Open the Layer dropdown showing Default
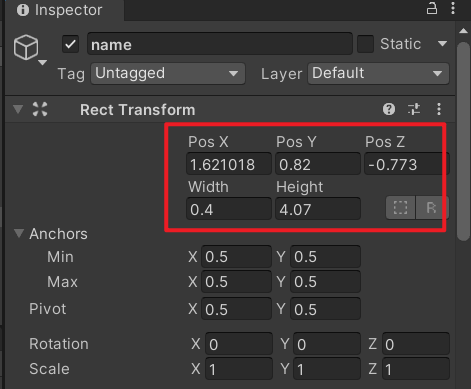 pos(378,73)
